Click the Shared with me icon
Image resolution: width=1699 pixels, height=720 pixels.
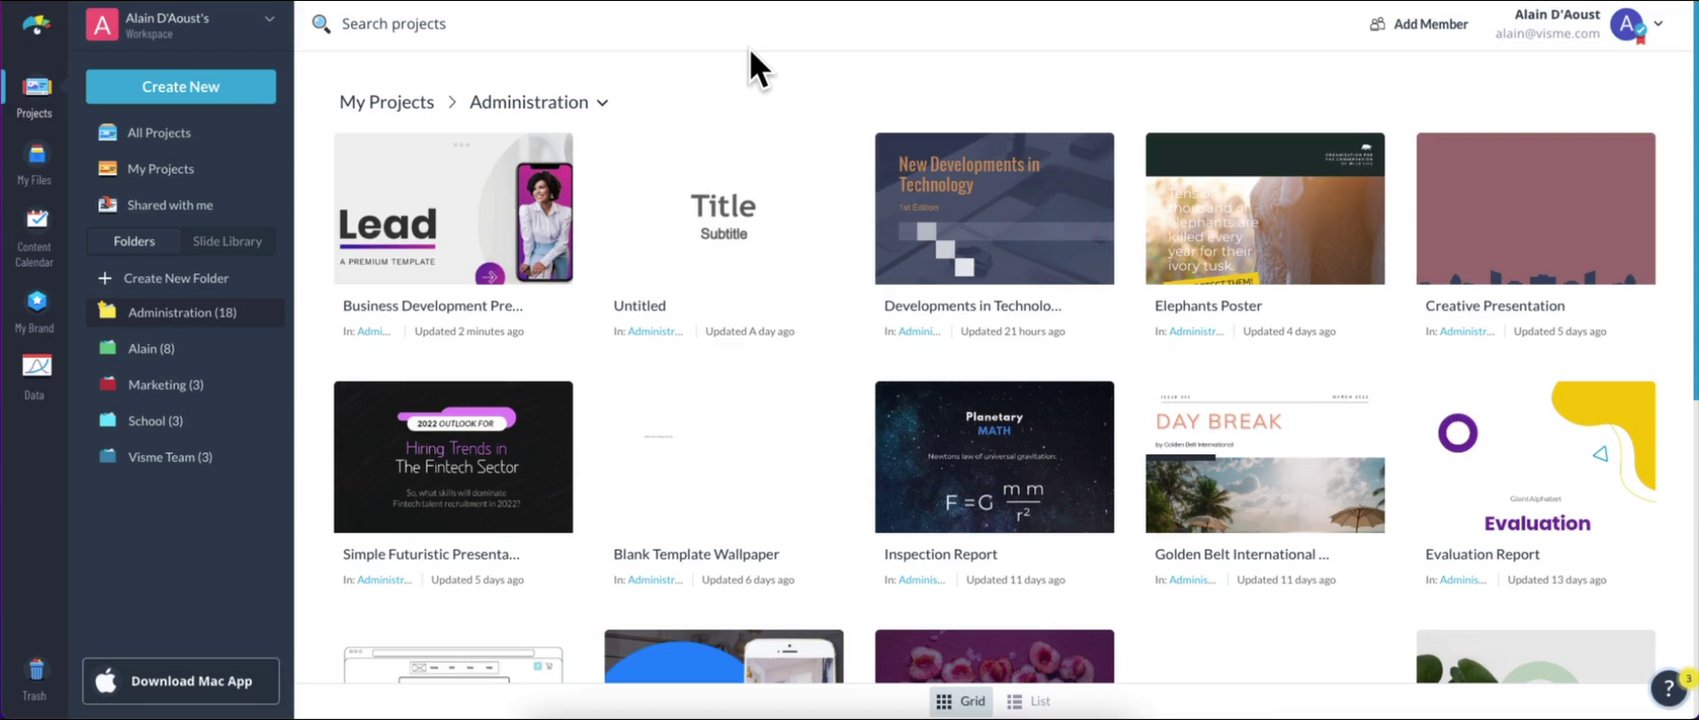107,205
